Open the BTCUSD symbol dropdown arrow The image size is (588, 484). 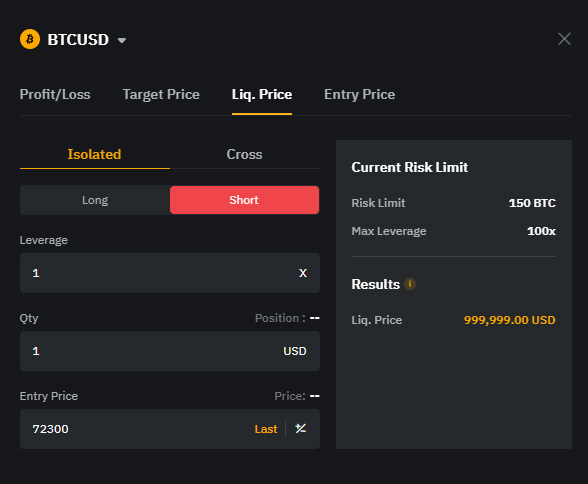pyautogui.click(x=122, y=40)
